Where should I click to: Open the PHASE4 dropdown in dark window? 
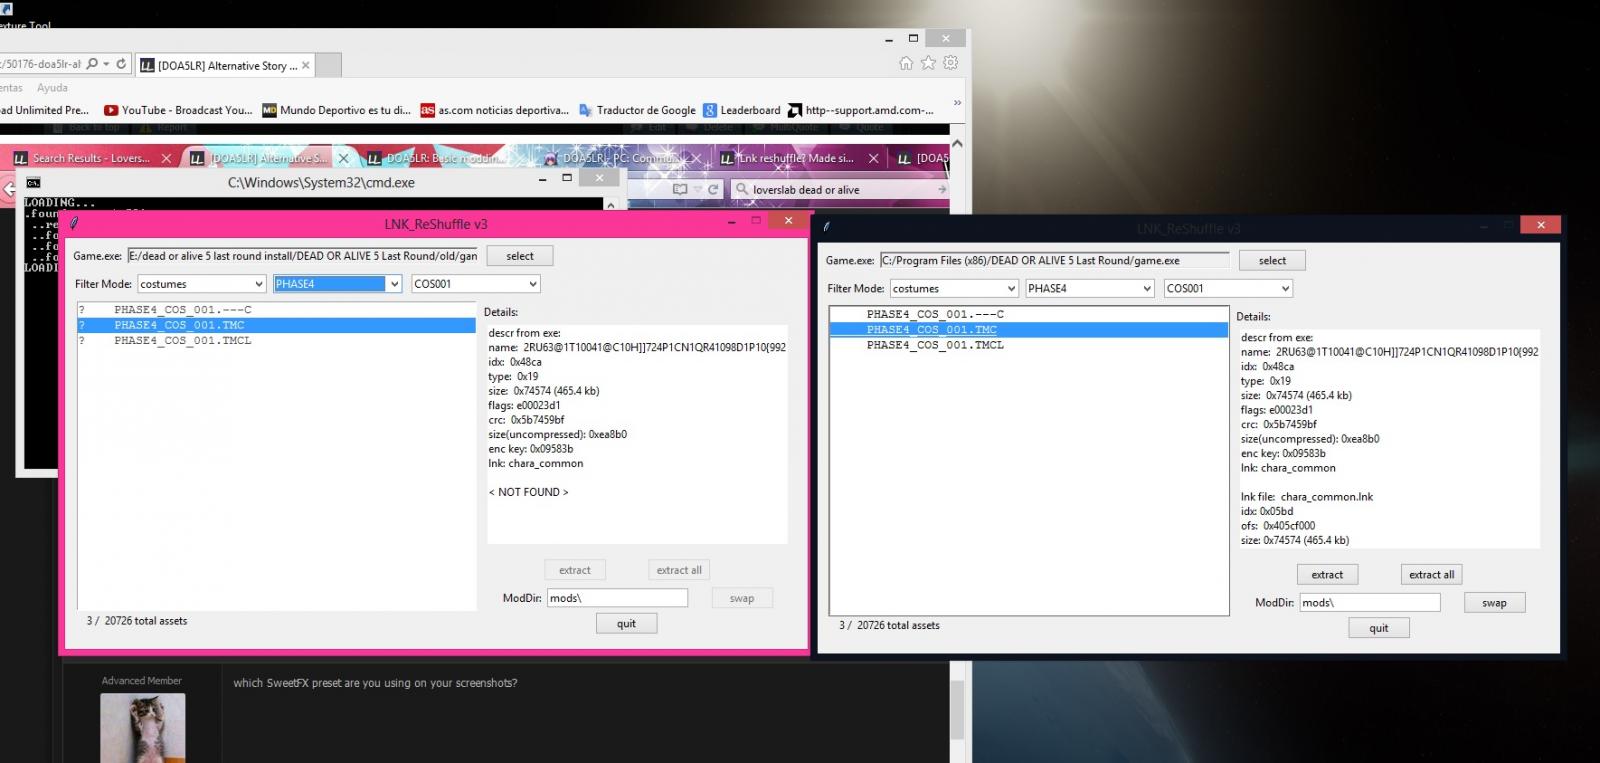tap(1090, 288)
